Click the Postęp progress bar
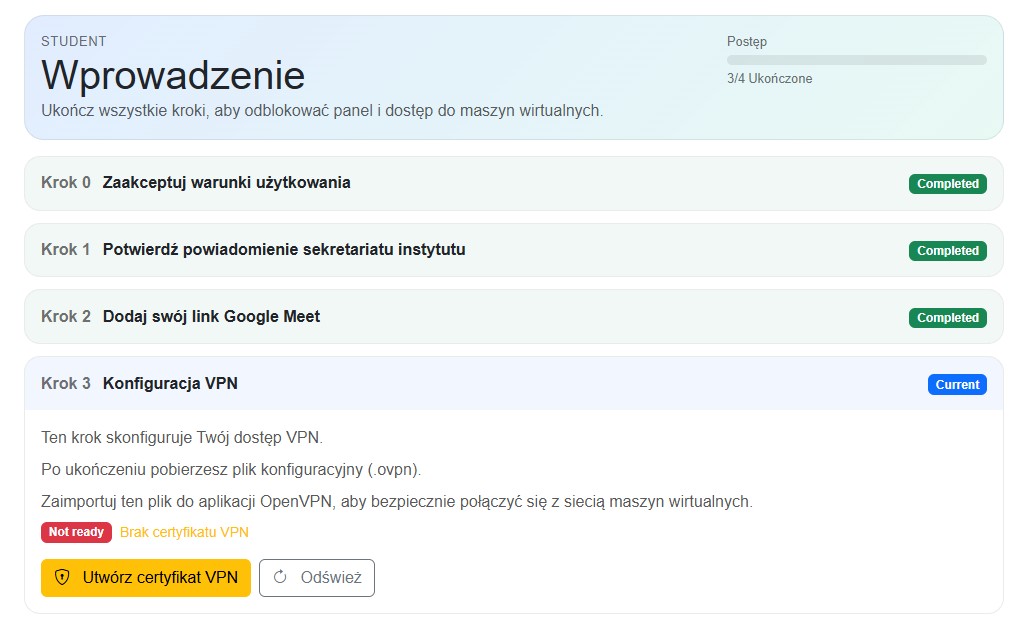The height and width of the screenshot is (640, 1022). pyautogui.click(x=856, y=60)
